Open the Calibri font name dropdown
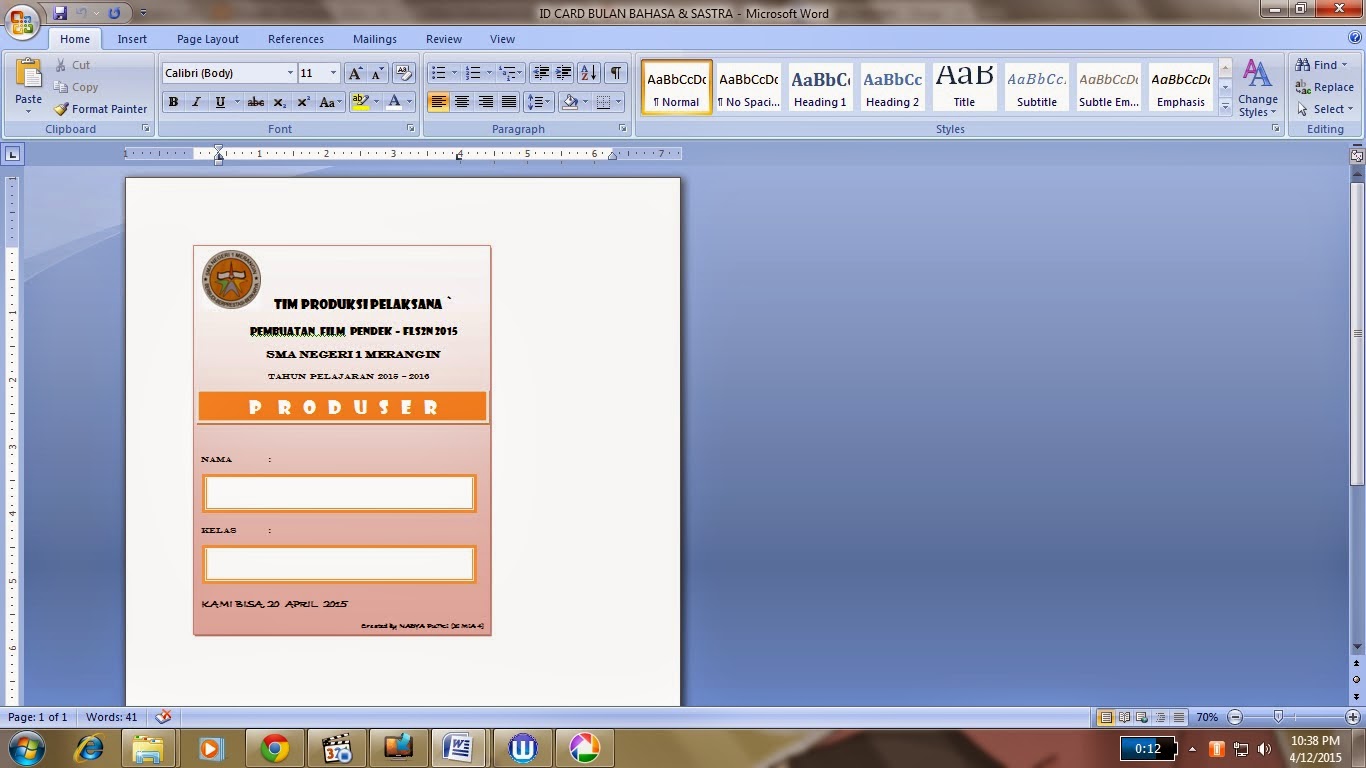This screenshot has width=1366, height=768. [x=290, y=73]
